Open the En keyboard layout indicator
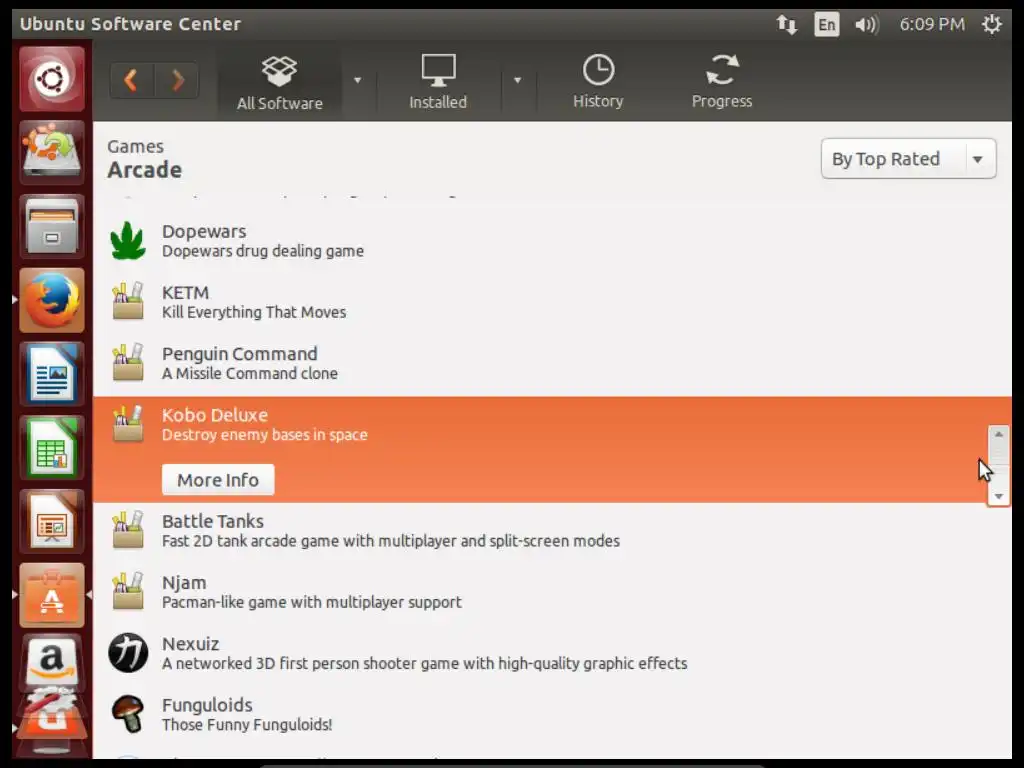Viewport: 1024px width, 768px height. point(826,25)
